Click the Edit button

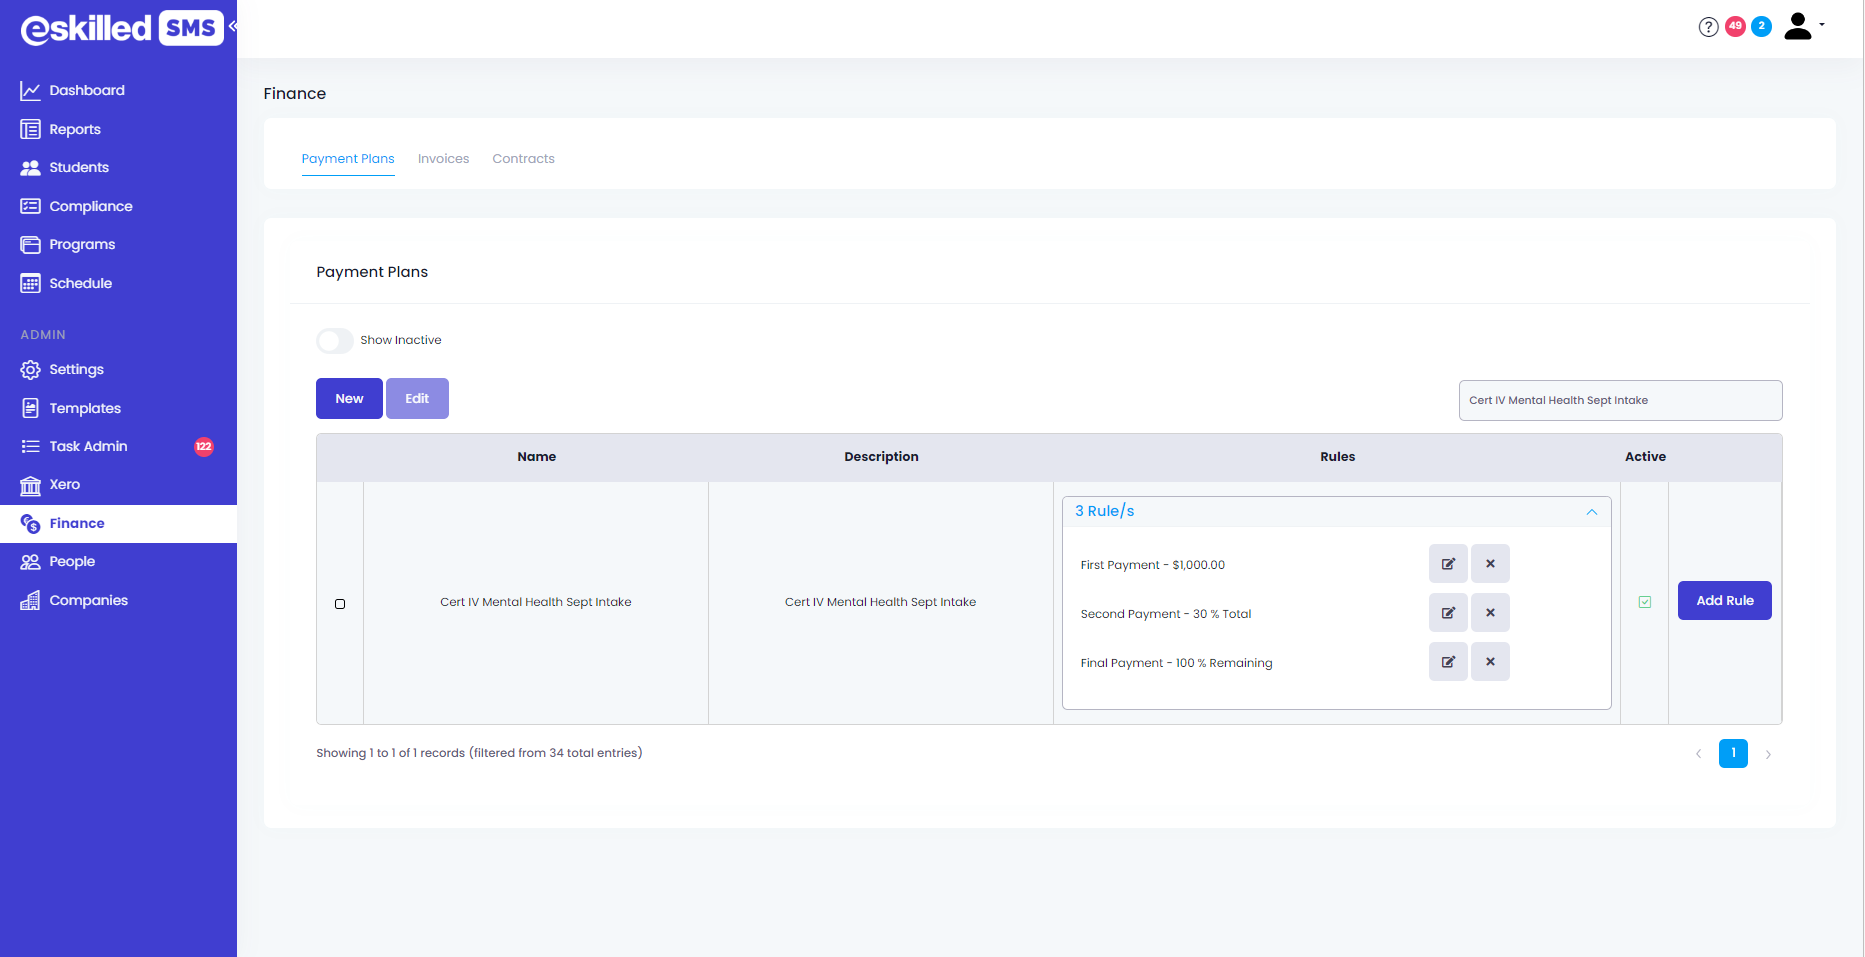coord(417,399)
